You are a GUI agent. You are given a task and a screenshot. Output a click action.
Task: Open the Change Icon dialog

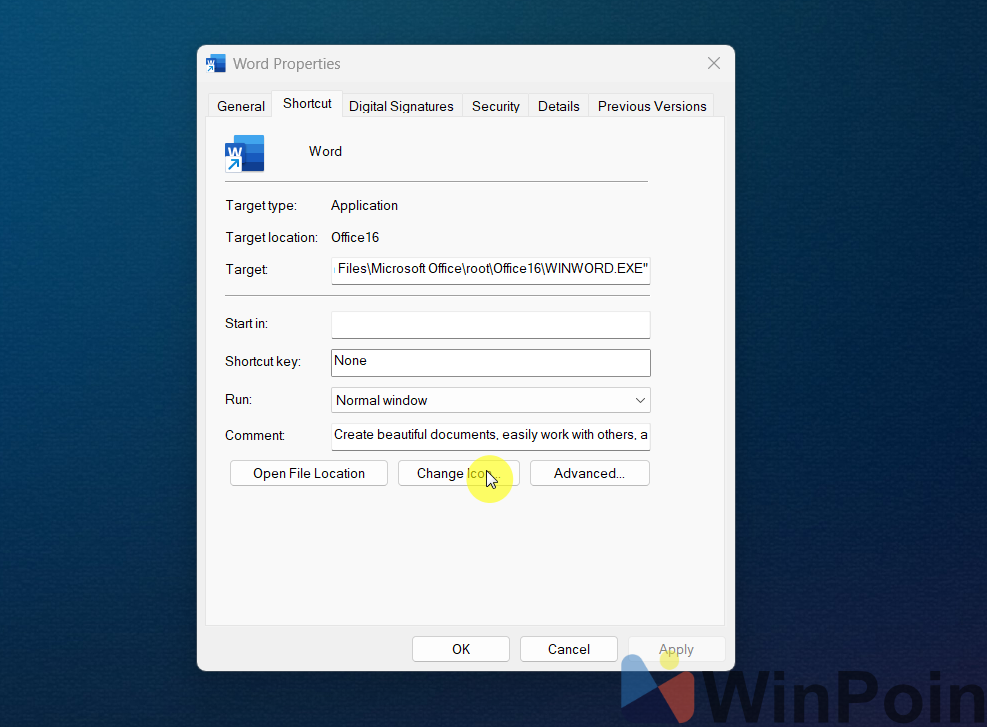point(458,473)
